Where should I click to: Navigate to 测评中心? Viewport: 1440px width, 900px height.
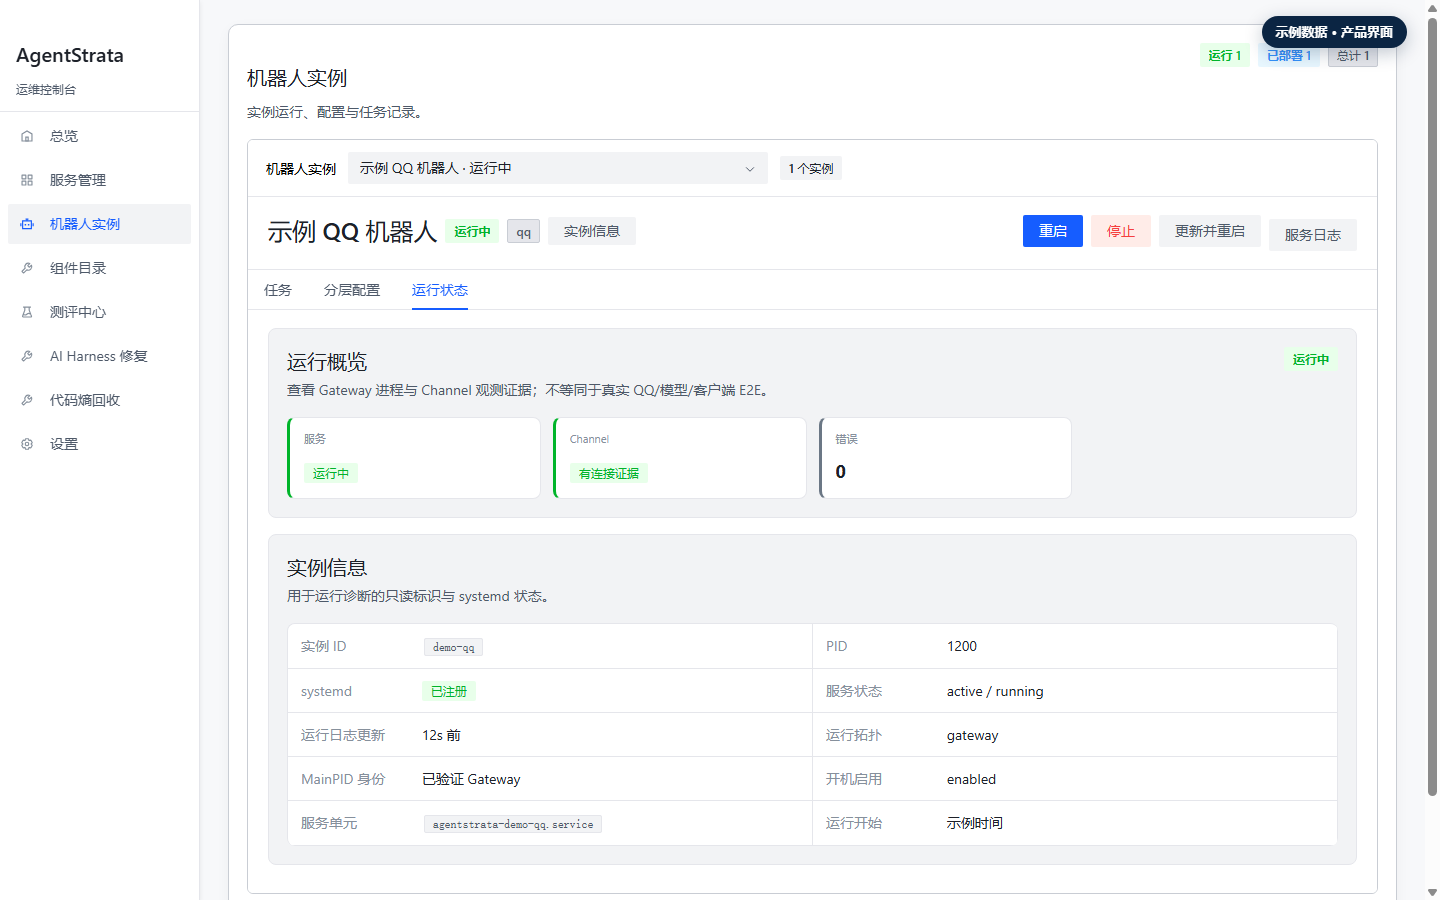99,312
